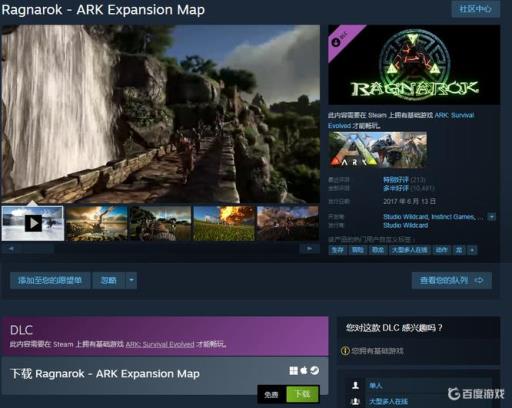
Task: Select the third screenshot thumbnail with the grassy field
Action: (x=160, y=223)
